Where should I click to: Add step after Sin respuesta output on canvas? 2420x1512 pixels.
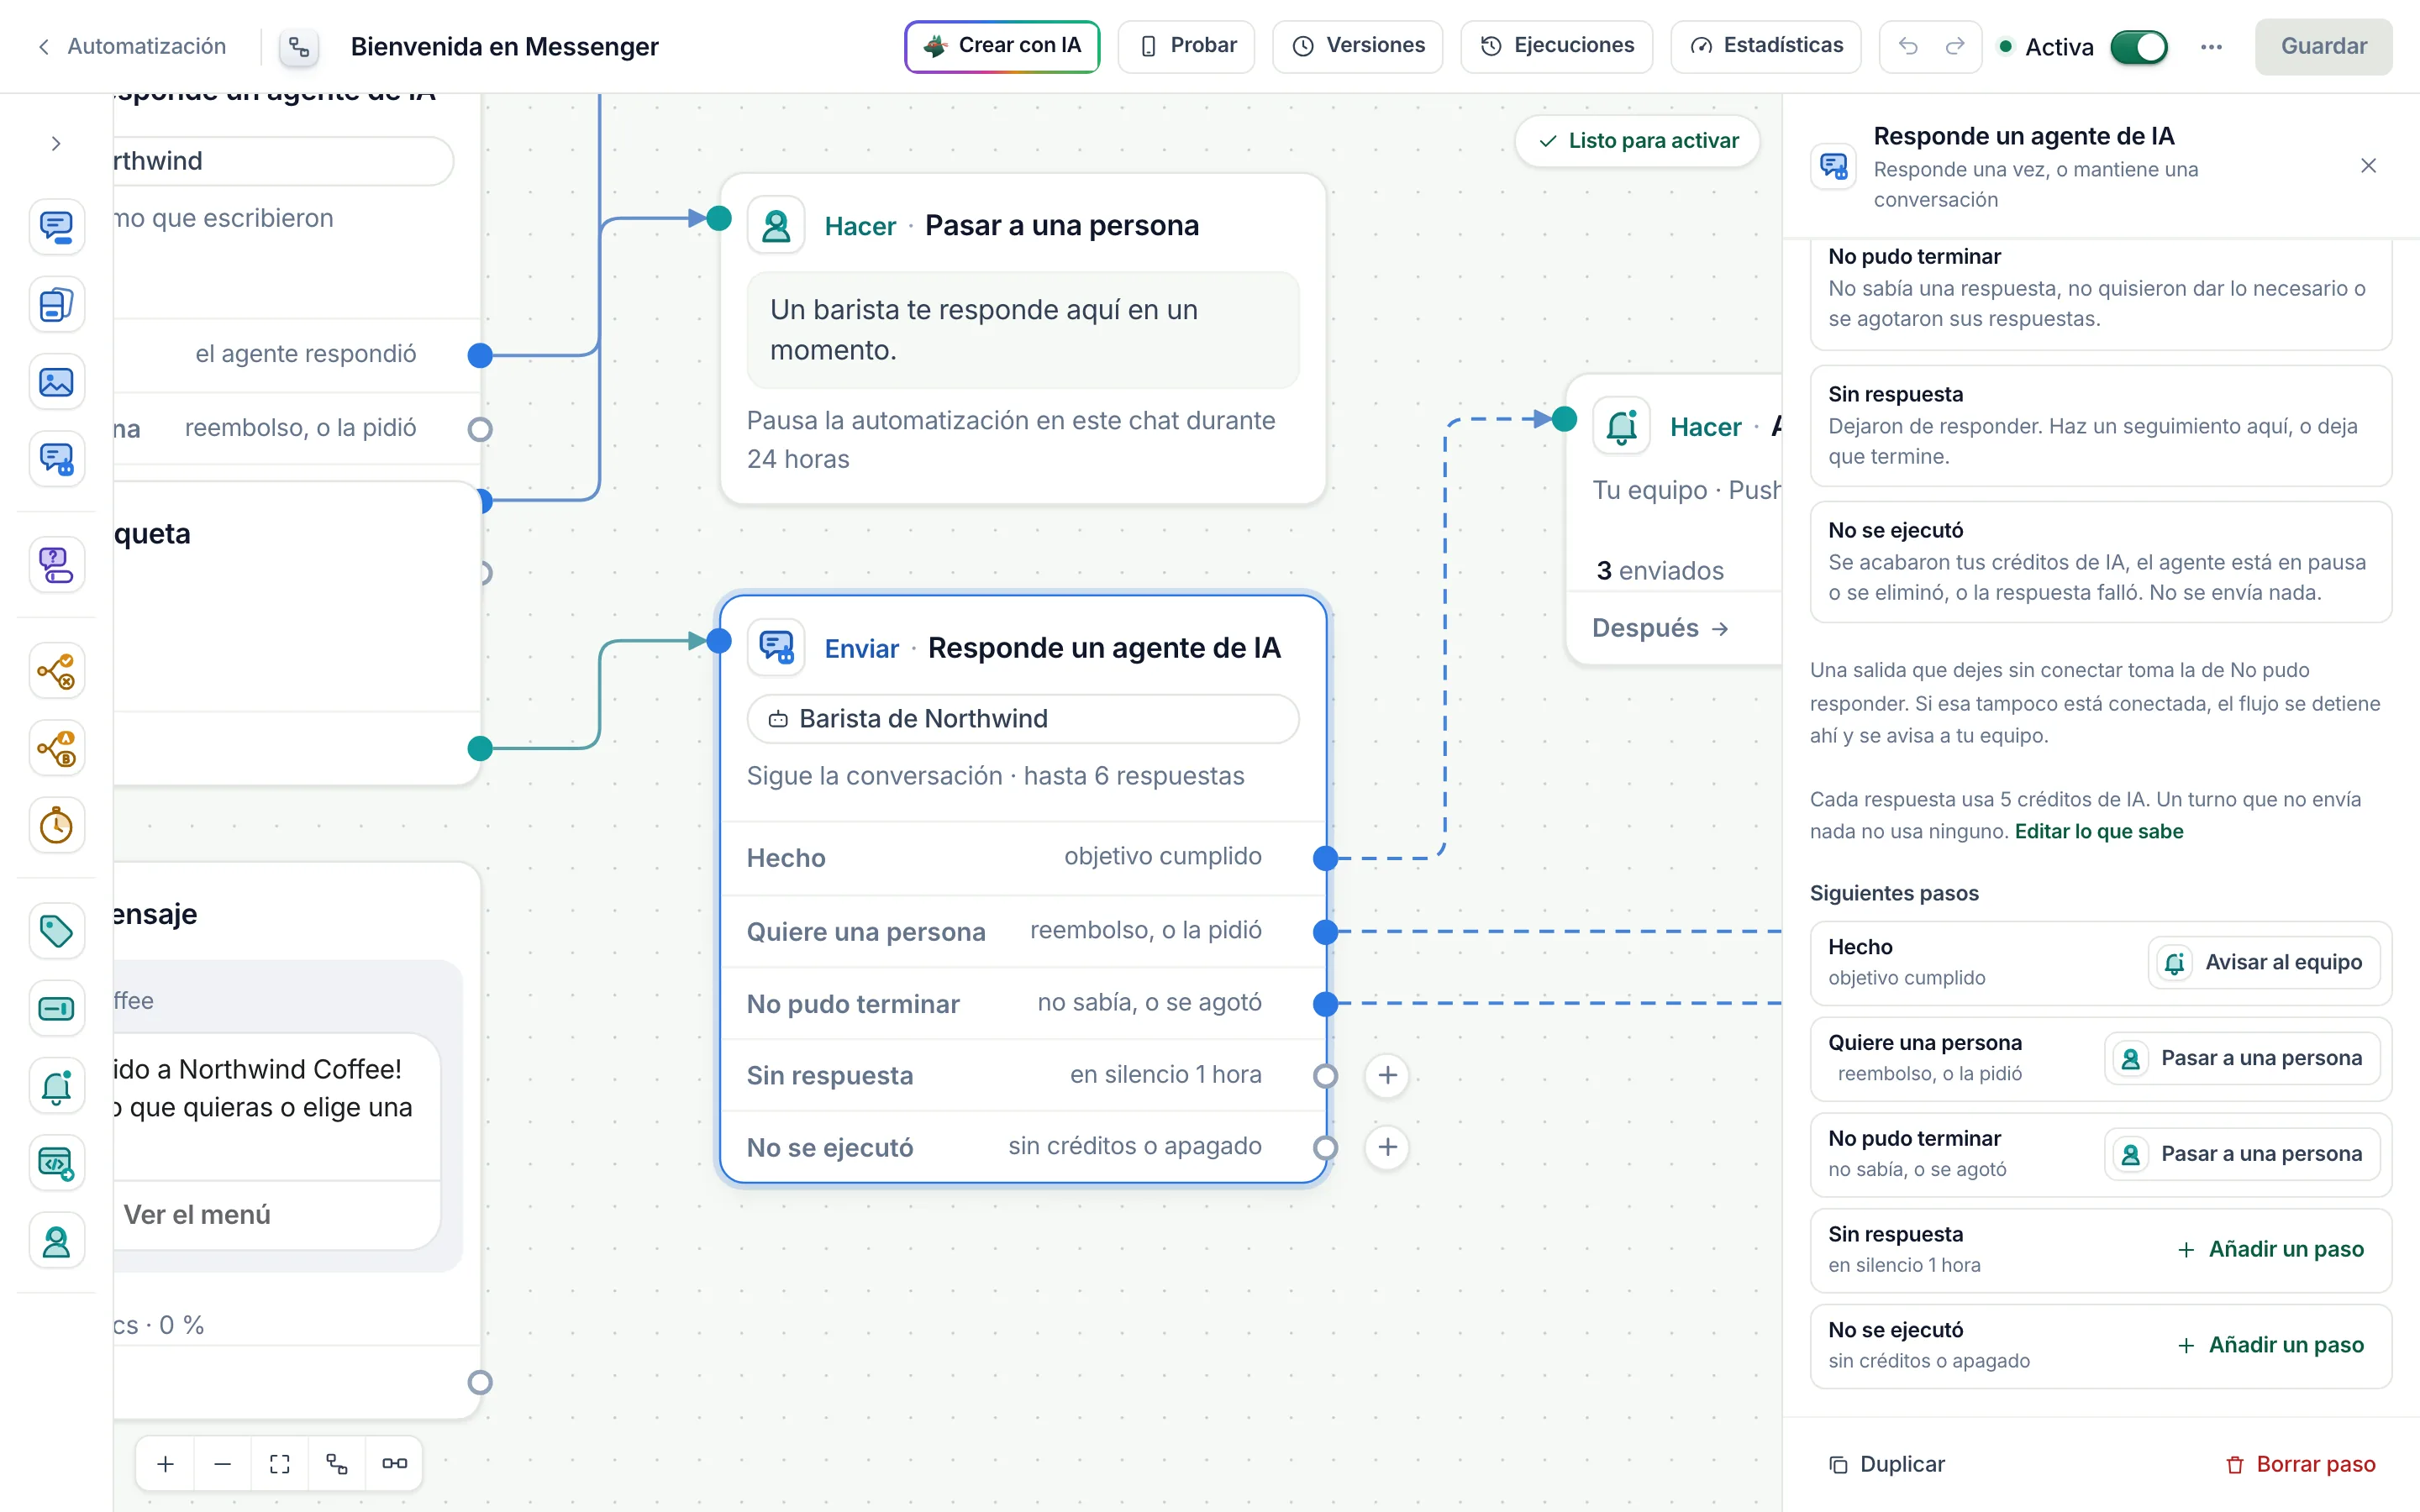(1387, 1075)
